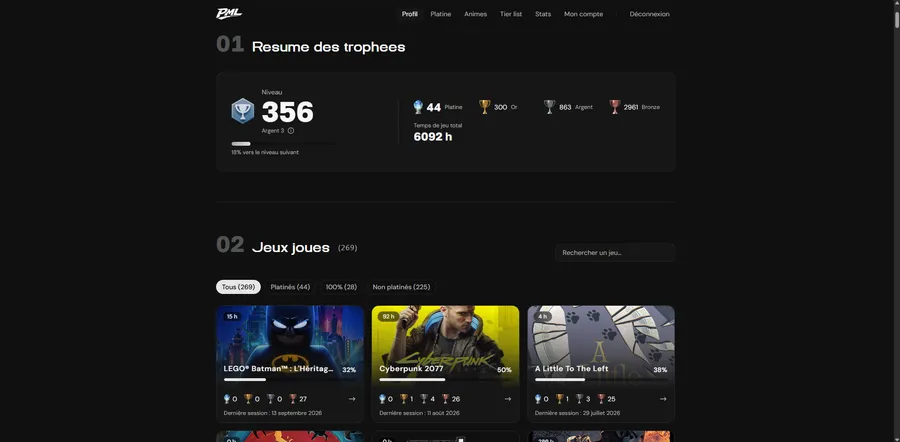This screenshot has height=442, width=900.
Task: Click the Déconnexion link
Action: pyautogui.click(x=649, y=14)
